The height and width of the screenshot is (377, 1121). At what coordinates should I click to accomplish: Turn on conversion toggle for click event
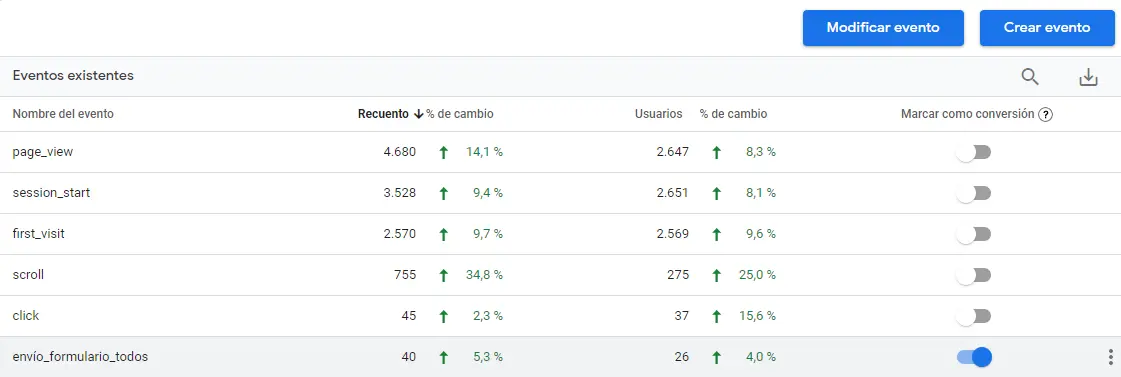pyautogui.click(x=974, y=315)
